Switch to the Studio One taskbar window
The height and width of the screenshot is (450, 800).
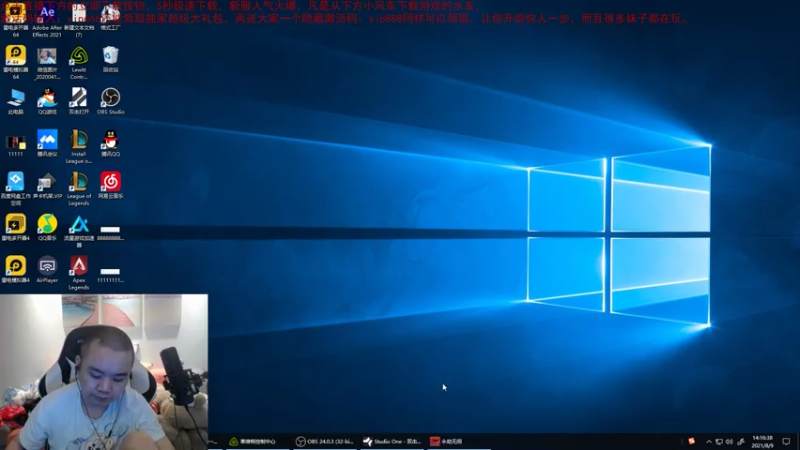392,441
